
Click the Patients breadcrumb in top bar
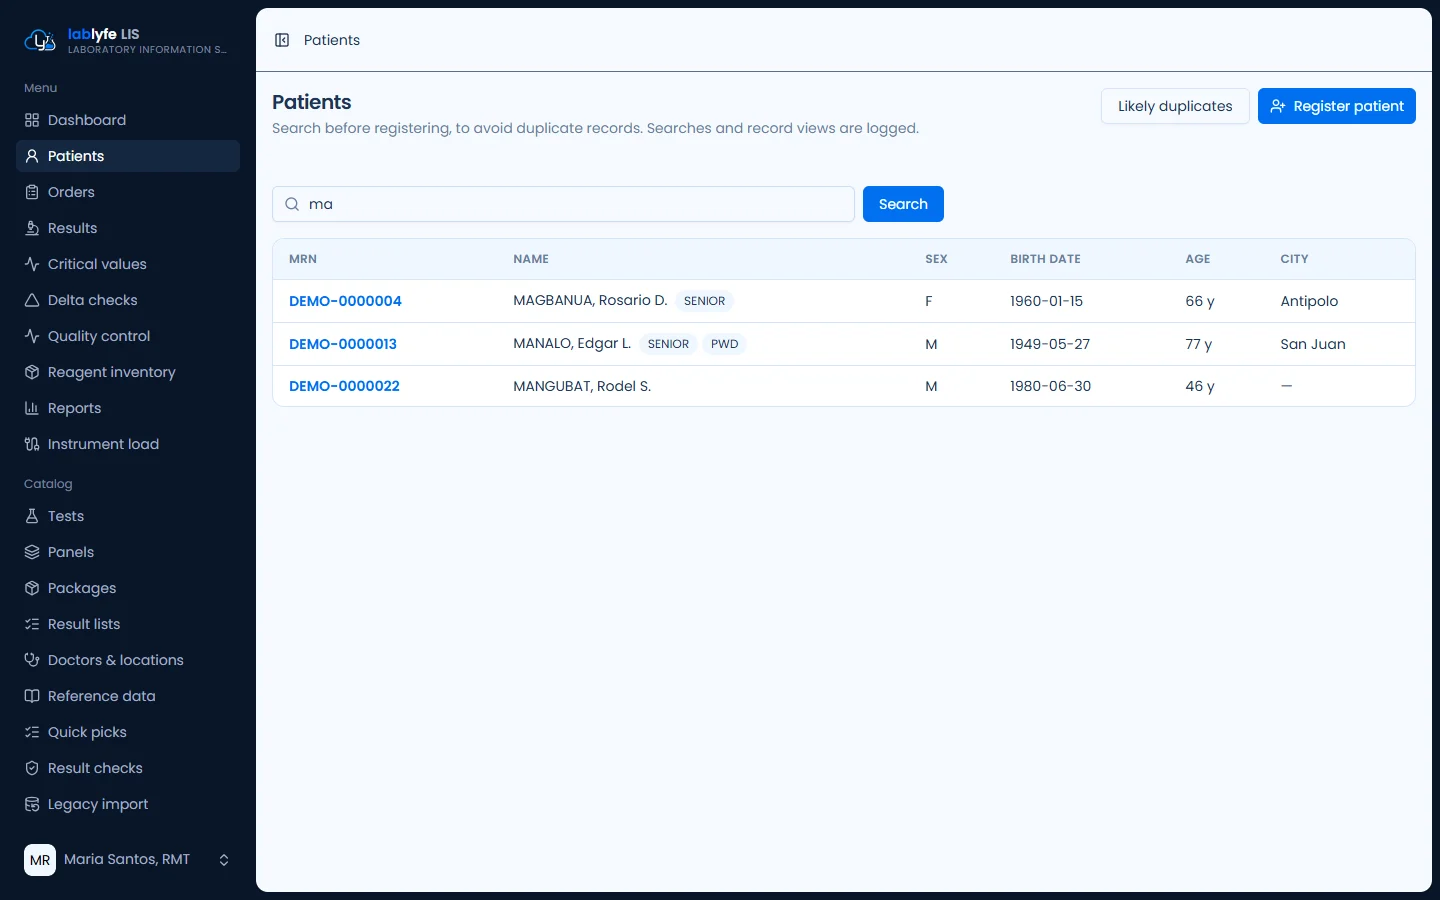coord(332,40)
